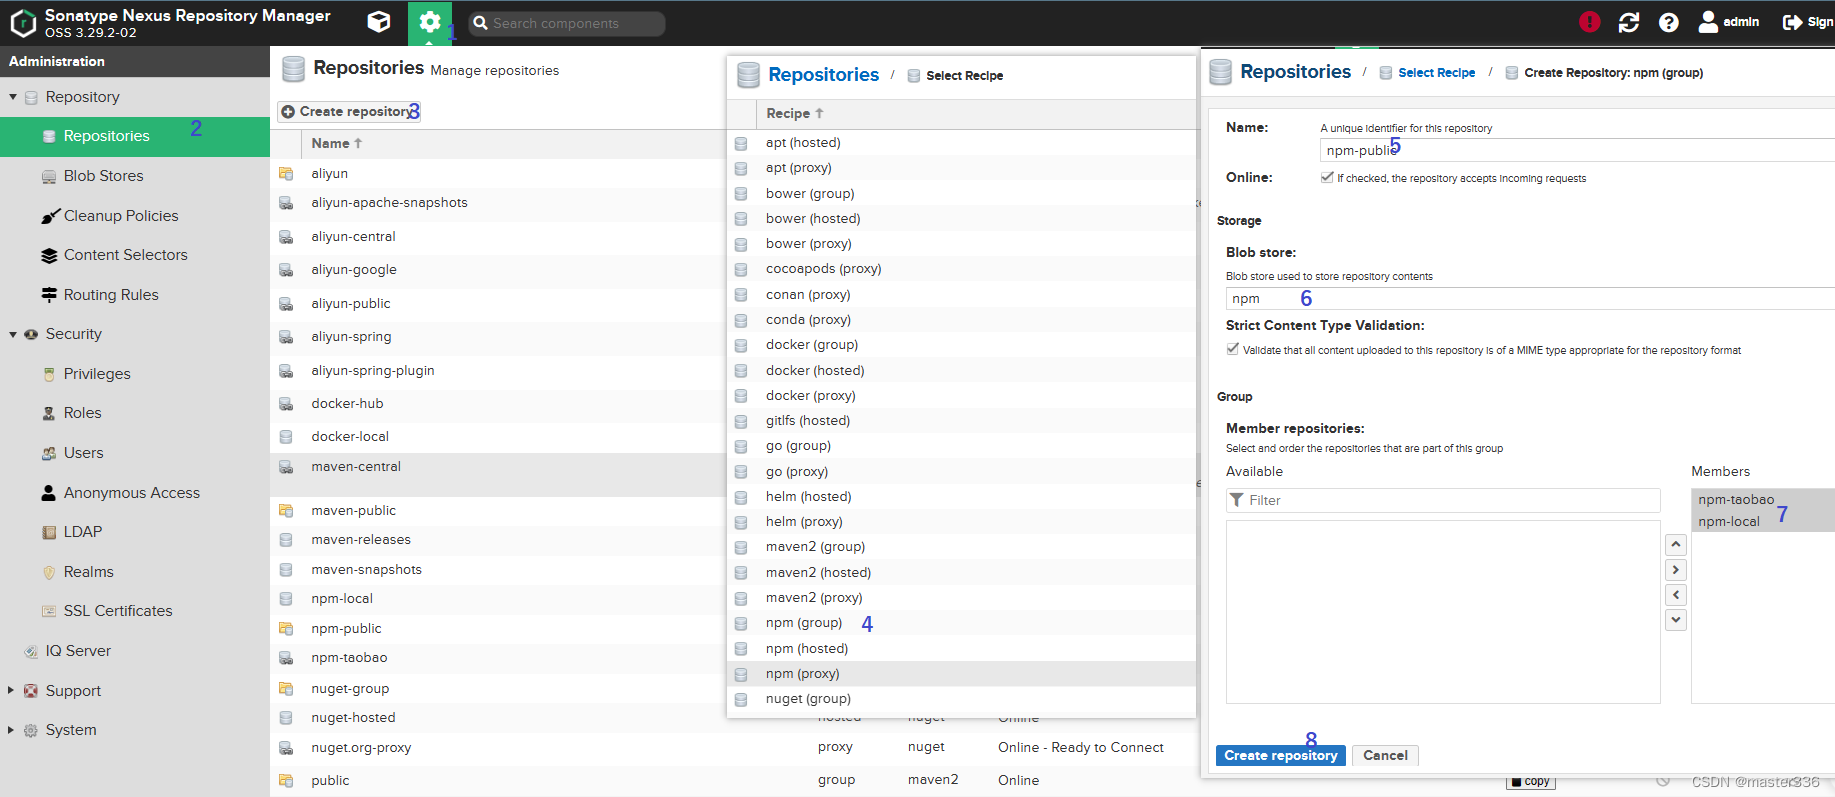Viewport: 1835px width, 797px height.
Task: Sort repositories by Name column header
Action: pos(336,144)
